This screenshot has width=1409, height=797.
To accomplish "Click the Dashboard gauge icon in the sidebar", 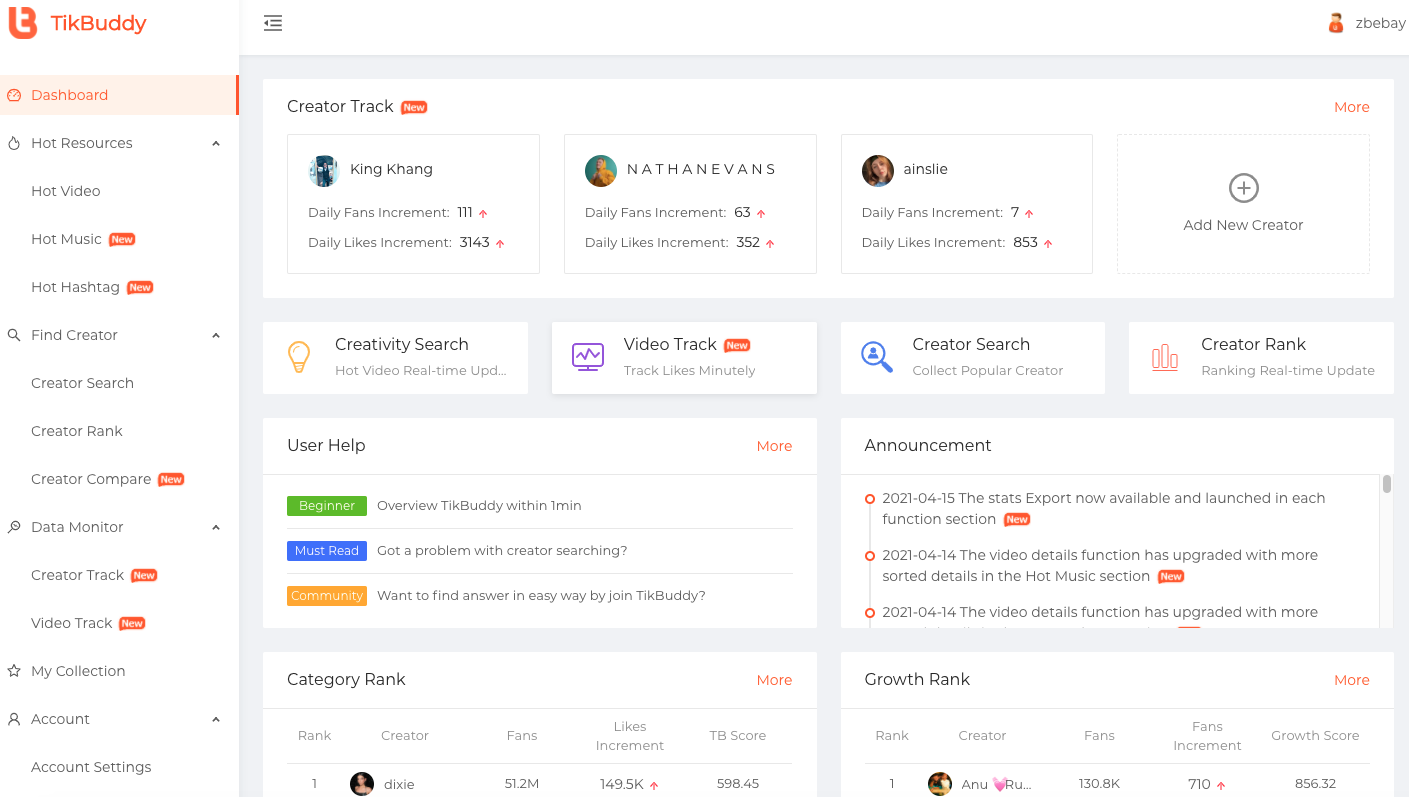I will pos(14,95).
